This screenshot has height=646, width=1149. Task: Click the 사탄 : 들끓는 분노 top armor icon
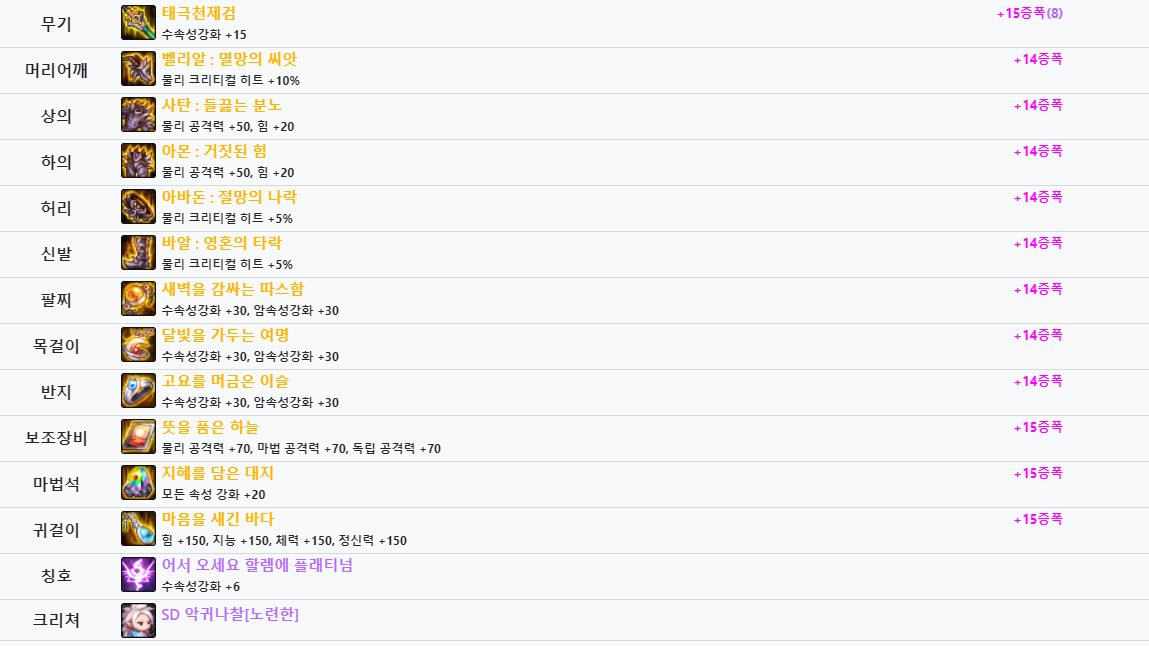click(x=138, y=115)
